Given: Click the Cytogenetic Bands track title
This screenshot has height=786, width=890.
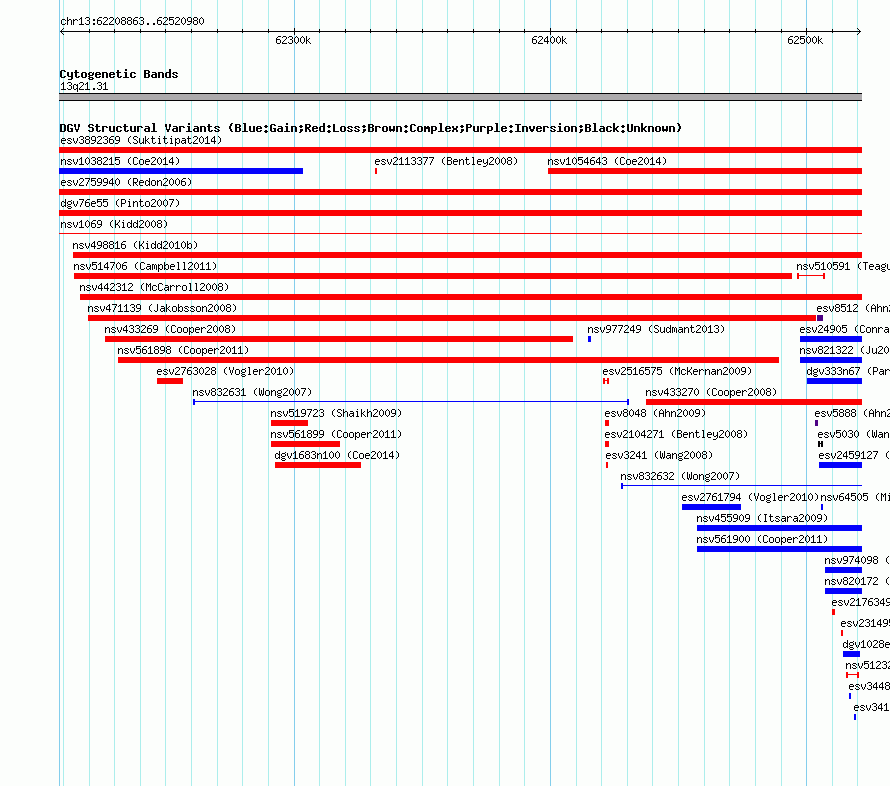Looking at the screenshot, I should pos(119,74).
